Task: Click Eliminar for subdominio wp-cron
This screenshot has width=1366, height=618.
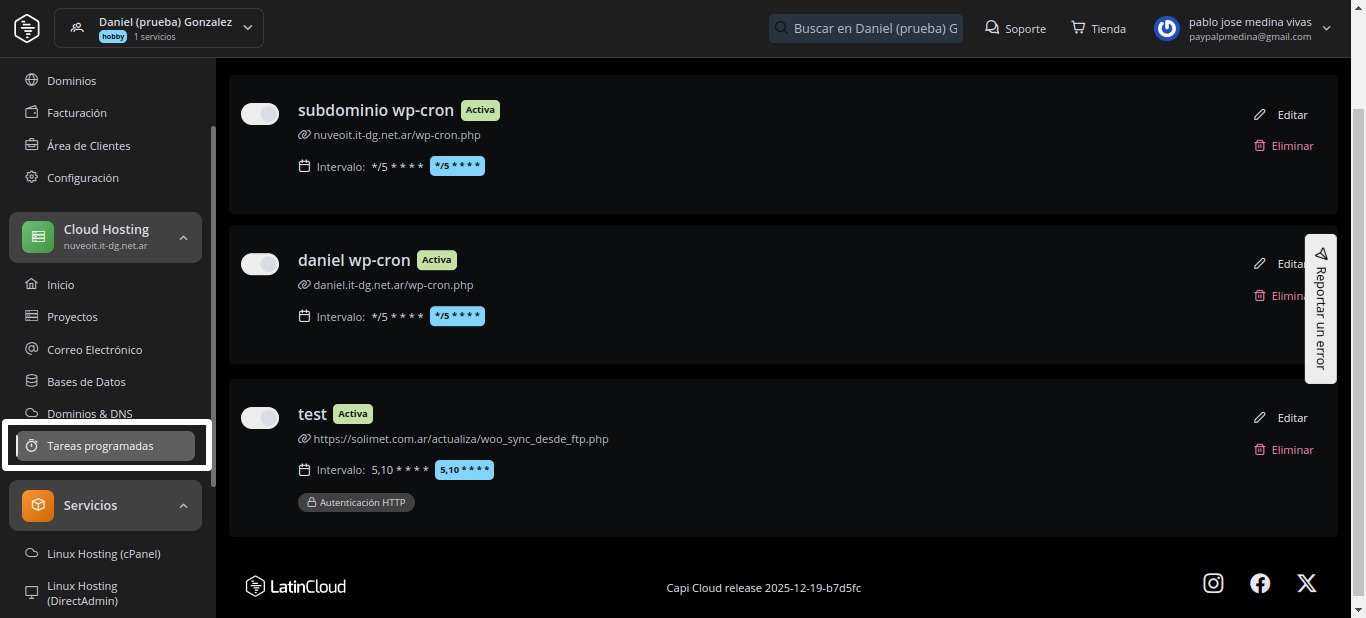Action: 1292,146
